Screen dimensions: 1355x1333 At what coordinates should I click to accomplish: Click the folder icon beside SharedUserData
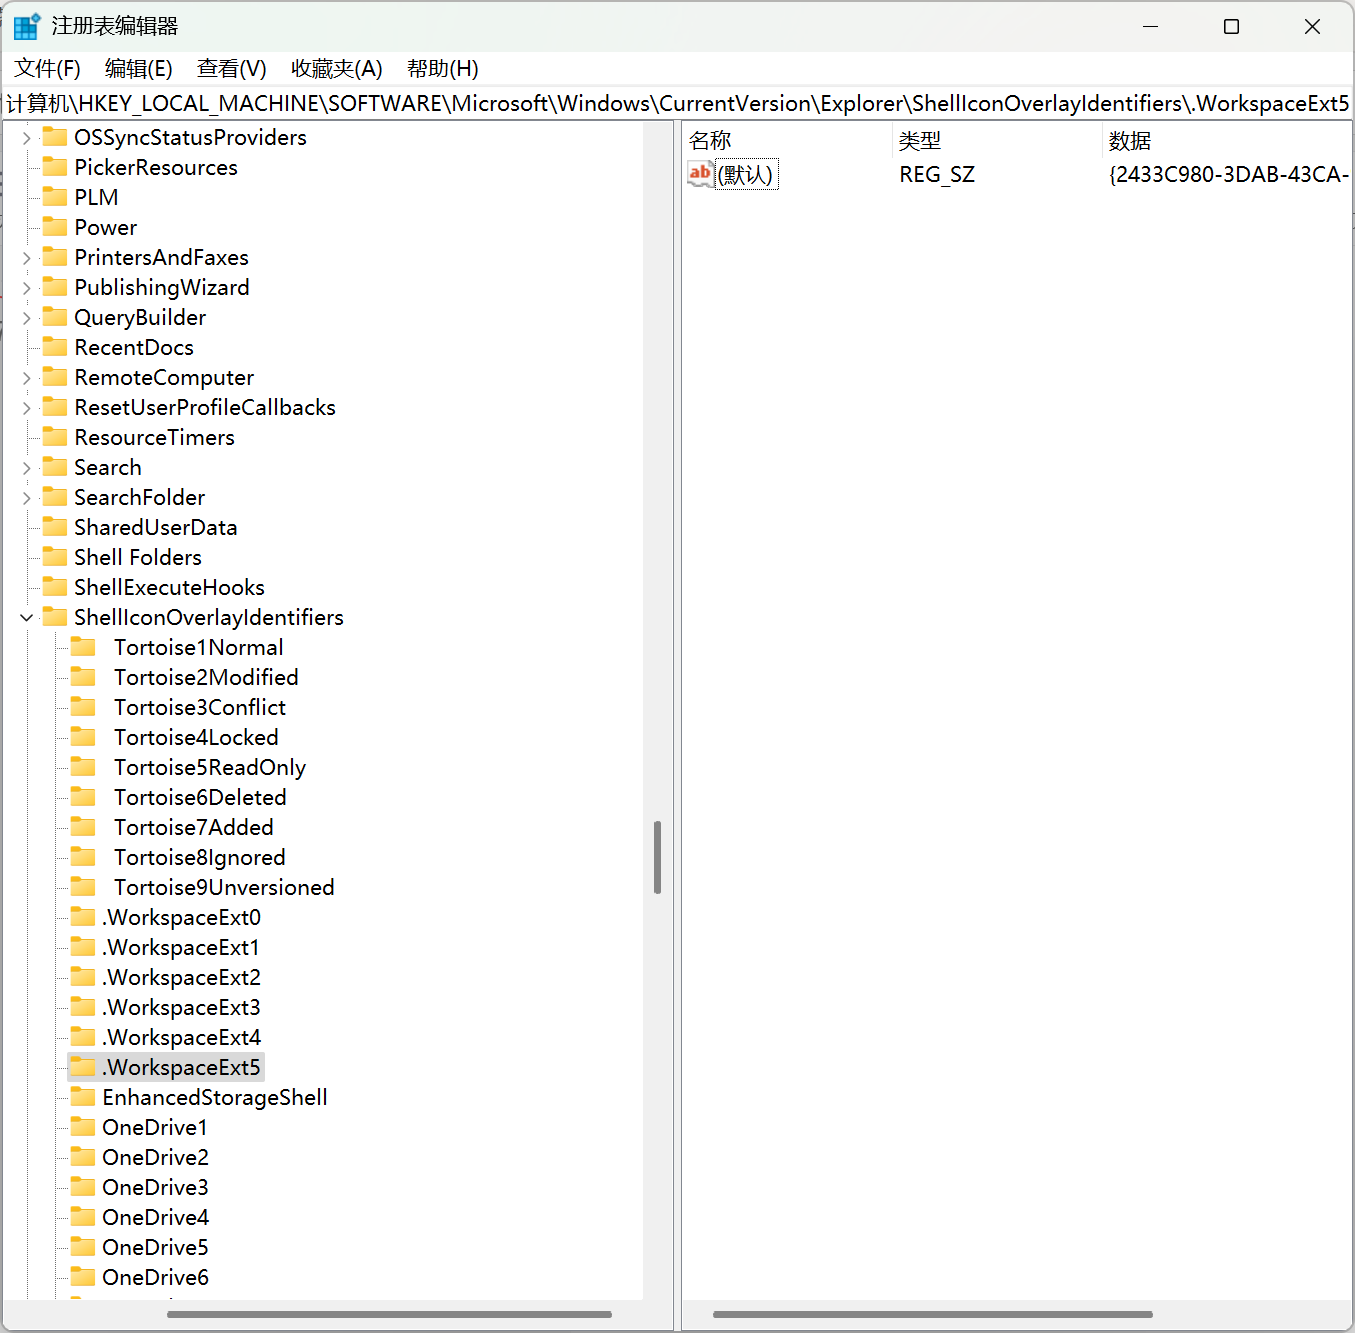pos(55,527)
